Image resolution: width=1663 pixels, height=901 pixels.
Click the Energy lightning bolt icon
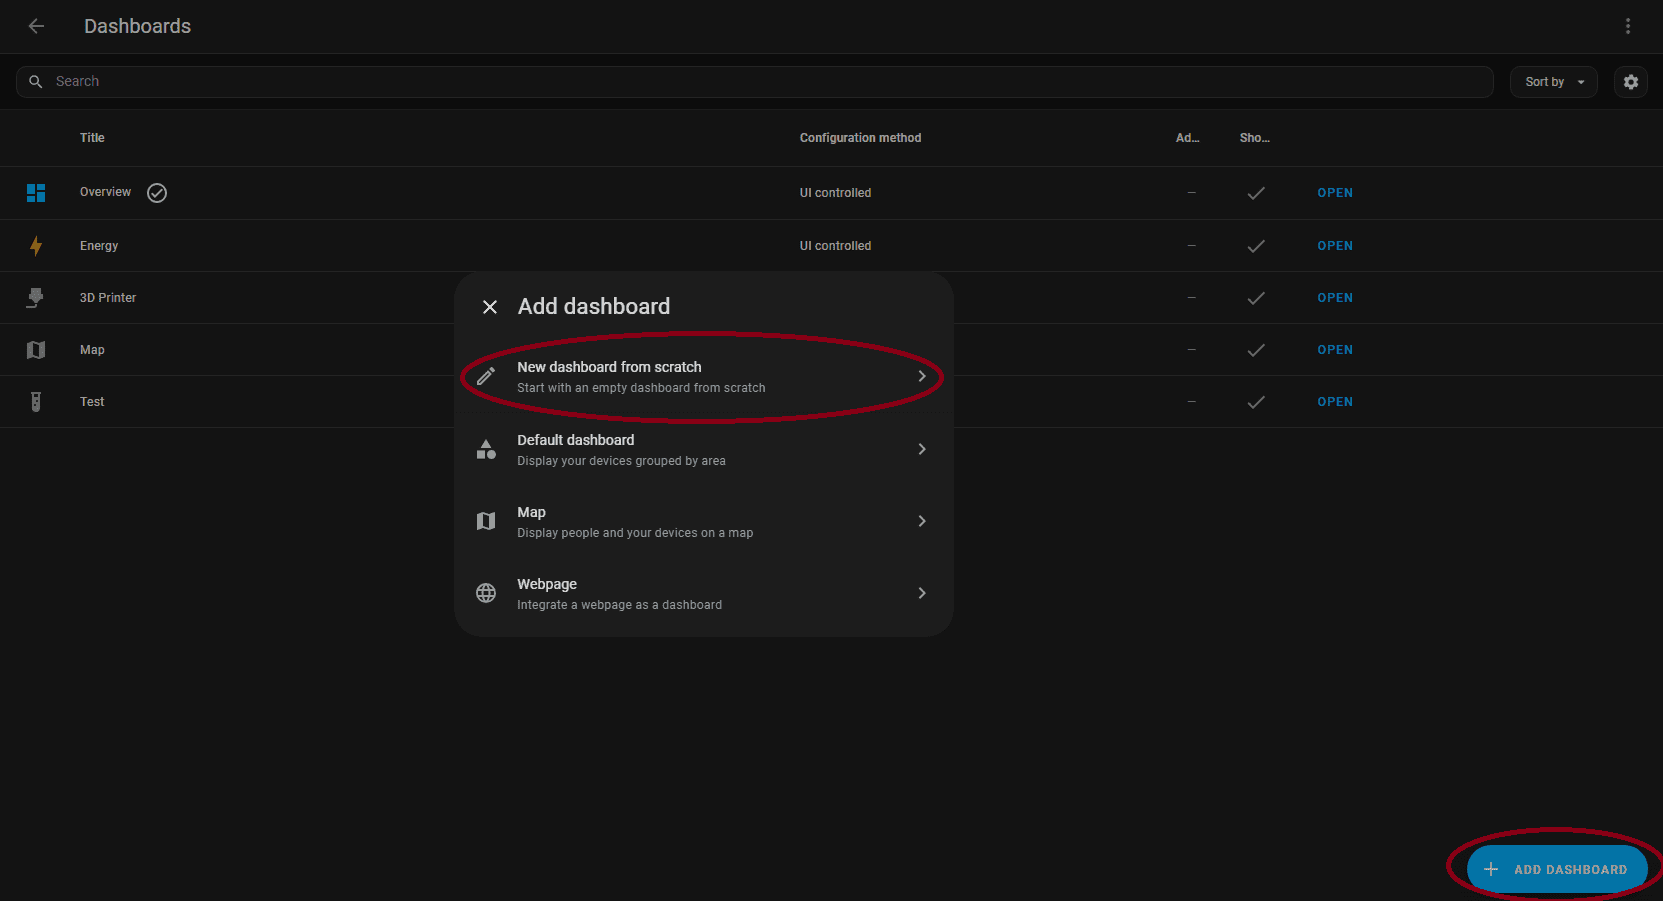pyautogui.click(x=36, y=246)
